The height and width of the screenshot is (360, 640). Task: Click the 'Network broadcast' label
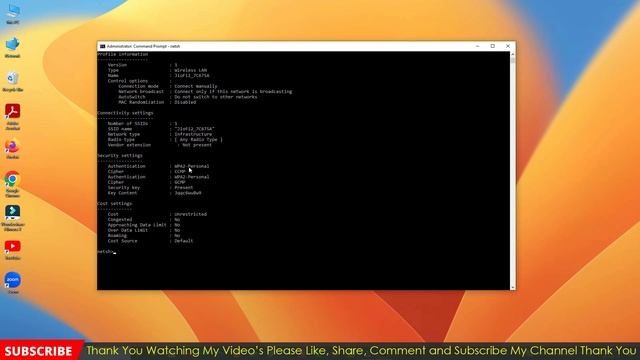(x=141, y=91)
